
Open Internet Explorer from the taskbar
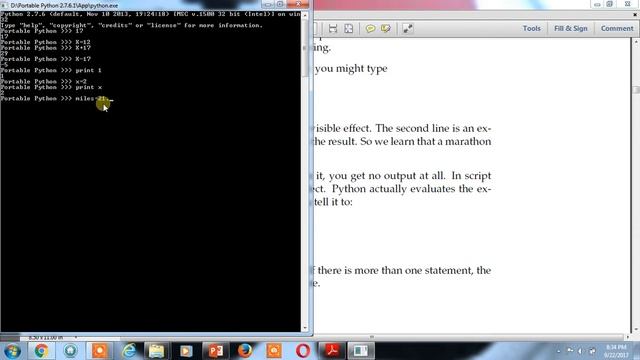[129, 351]
